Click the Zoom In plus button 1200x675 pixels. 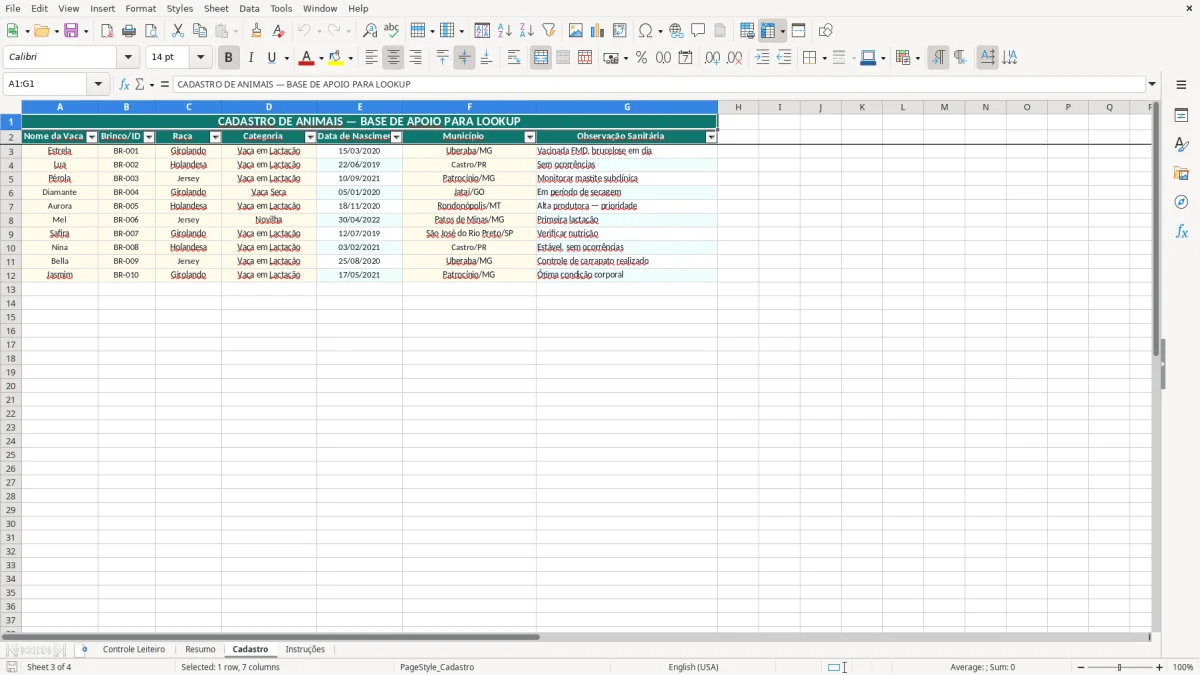point(1159,667)
